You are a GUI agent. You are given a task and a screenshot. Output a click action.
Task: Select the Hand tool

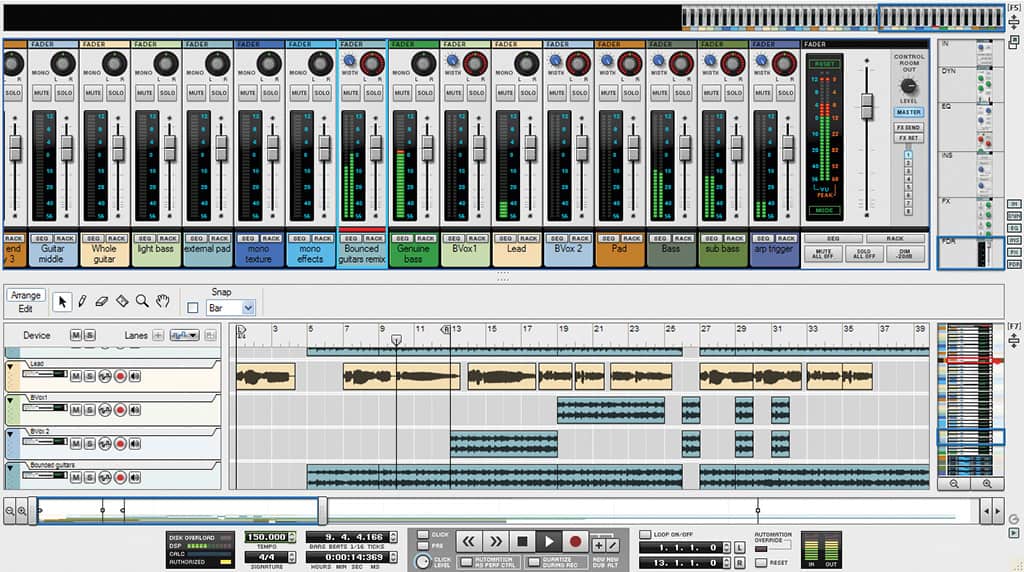click(x=163, y=301)
